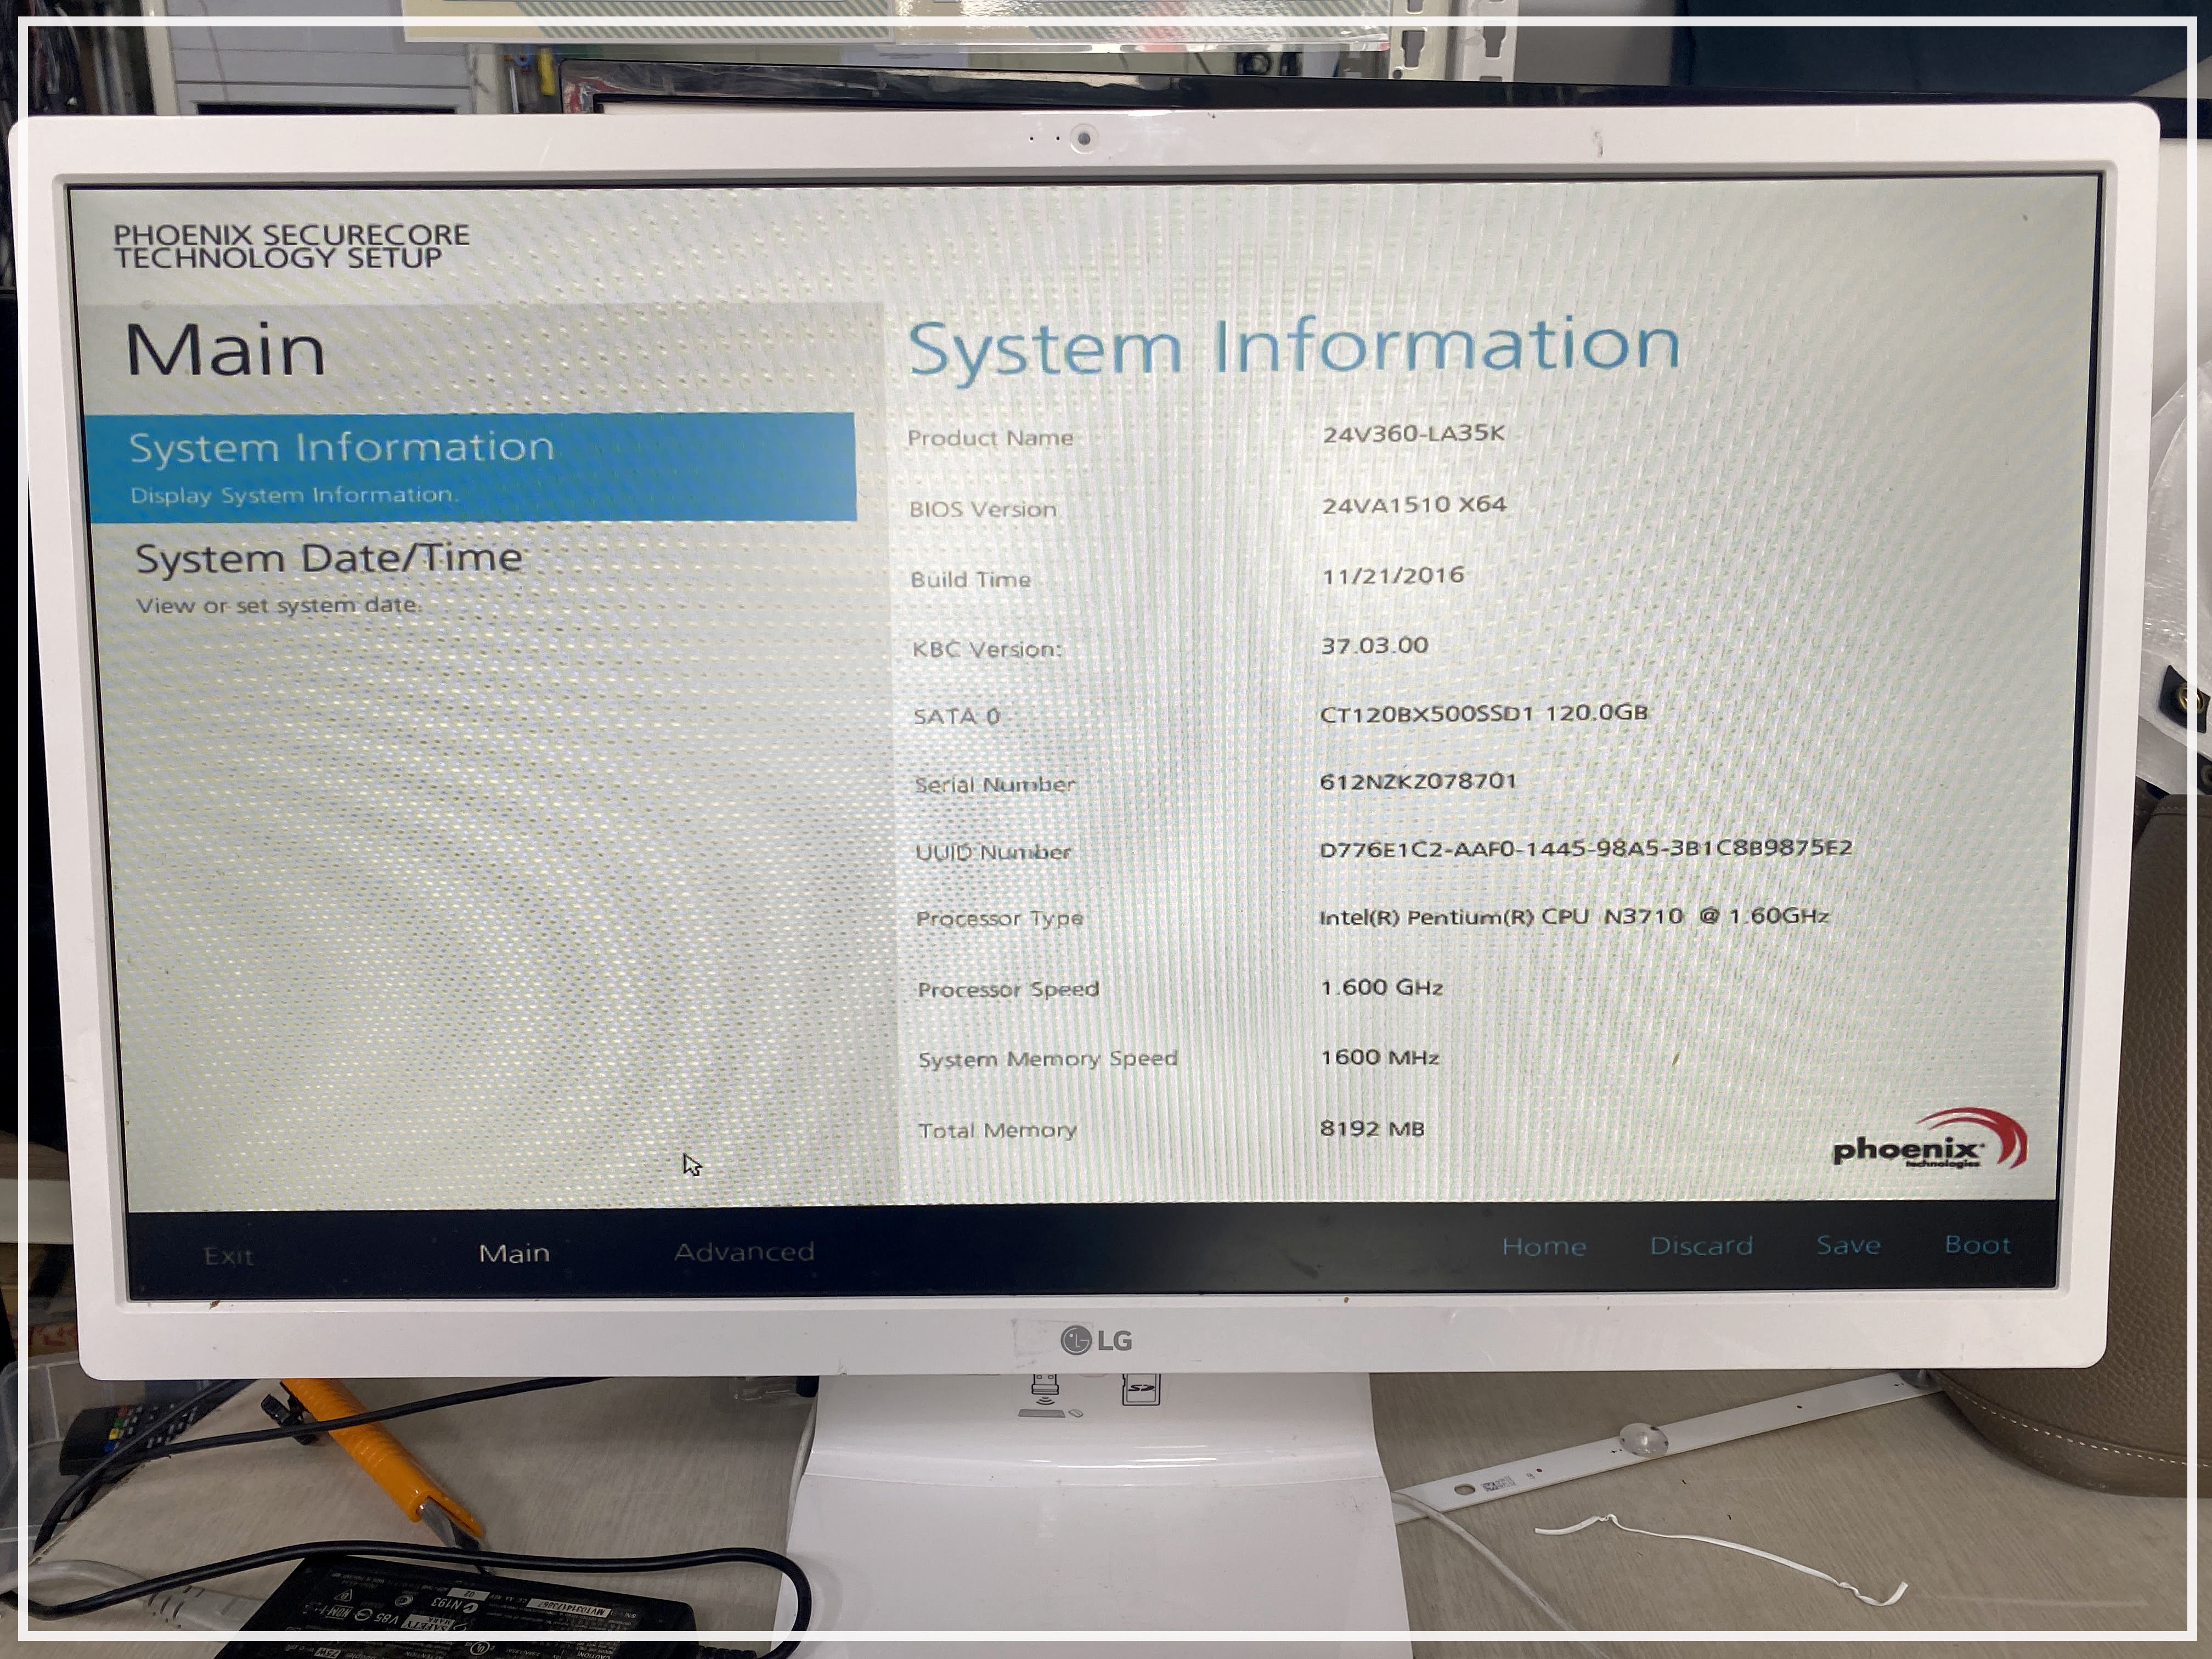Click the Total Memory 8192 MB value
Image resolution: width=2212 pixels, height=1659 pixels.
(1371, 1129)
